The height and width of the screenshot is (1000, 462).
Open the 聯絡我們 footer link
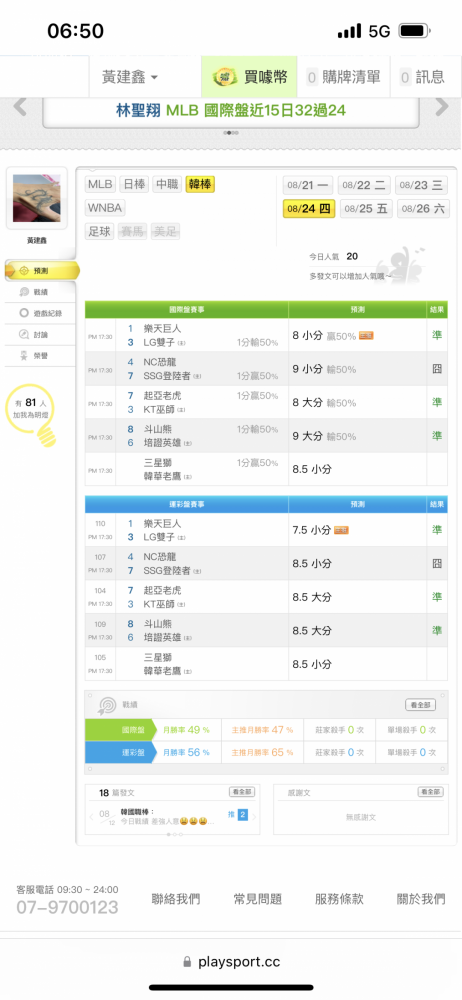tap(176, 899)
